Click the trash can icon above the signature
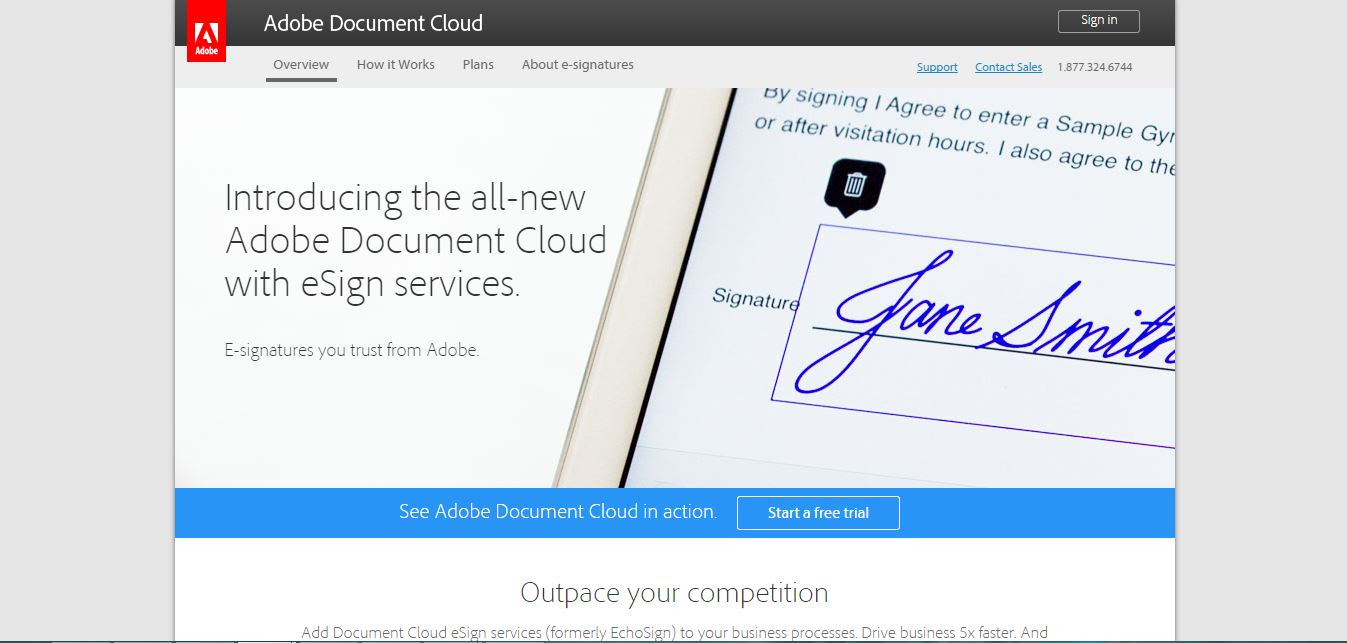Image resolution: width=1347 pixels, height=643 pixels. pos(855,185)
